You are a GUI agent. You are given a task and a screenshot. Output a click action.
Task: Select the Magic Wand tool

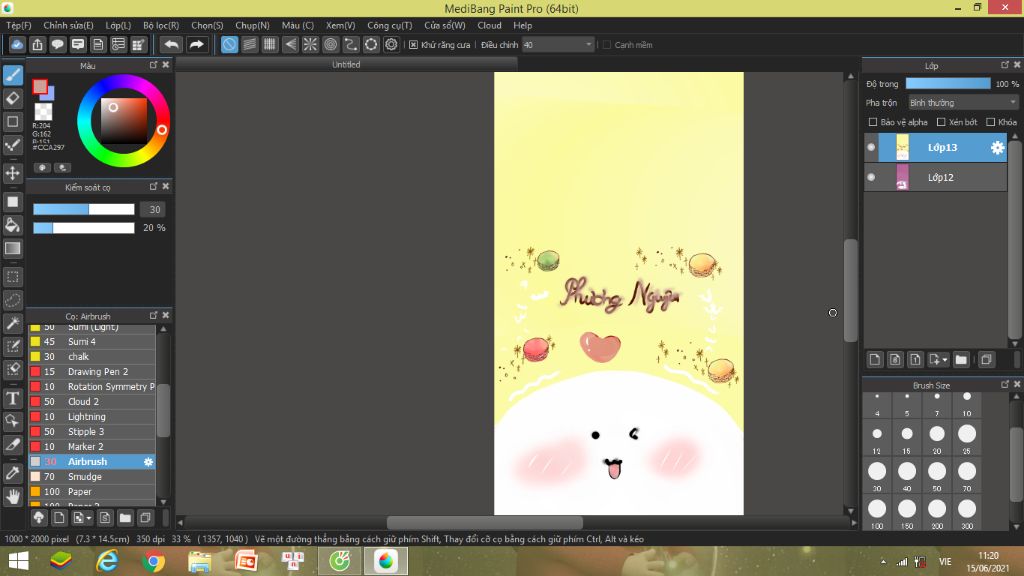coord(12,323)
